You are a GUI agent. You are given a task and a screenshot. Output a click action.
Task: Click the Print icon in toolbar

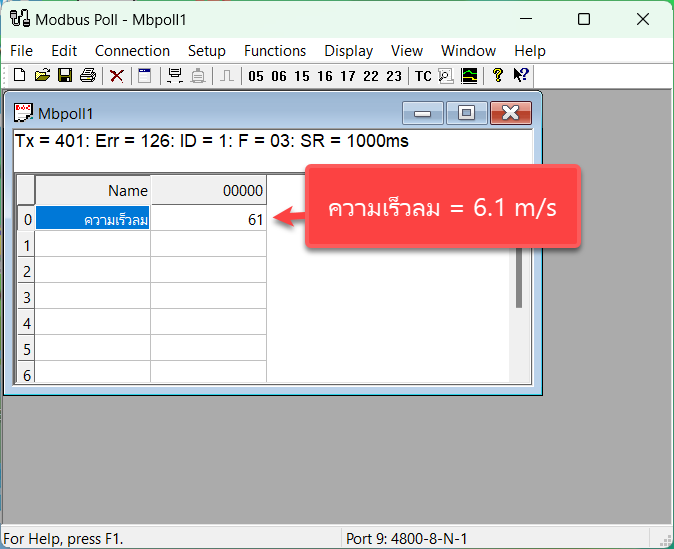88,76
